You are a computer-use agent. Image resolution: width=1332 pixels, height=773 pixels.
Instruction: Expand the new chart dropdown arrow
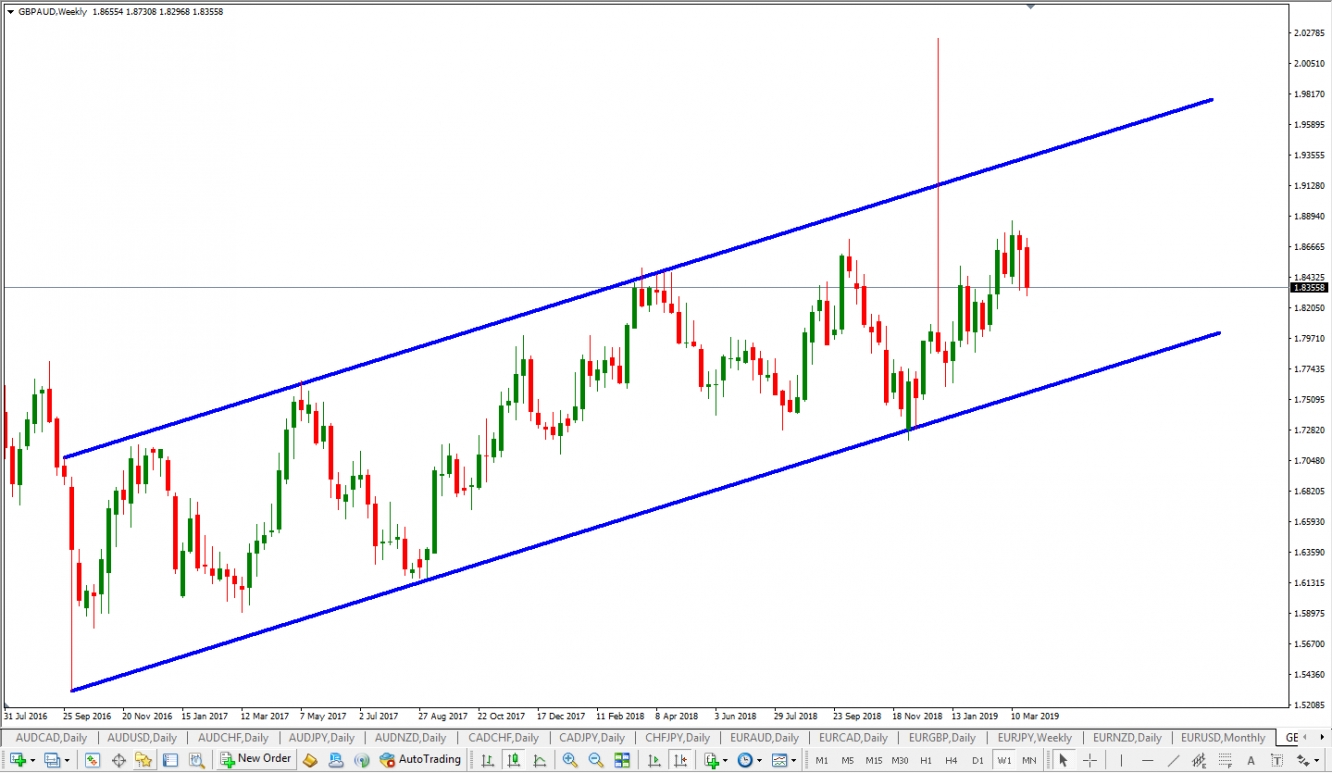[x=33, y=760]
